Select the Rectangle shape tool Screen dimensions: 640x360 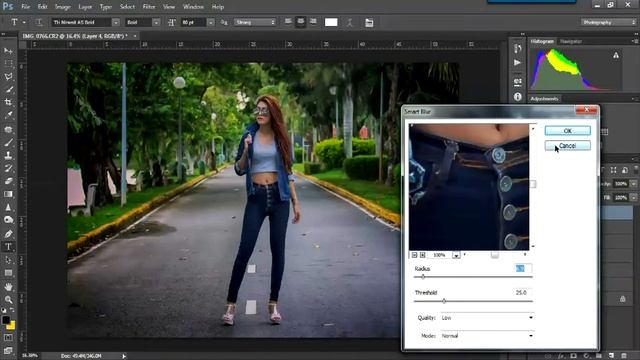[x=8, y=273]
